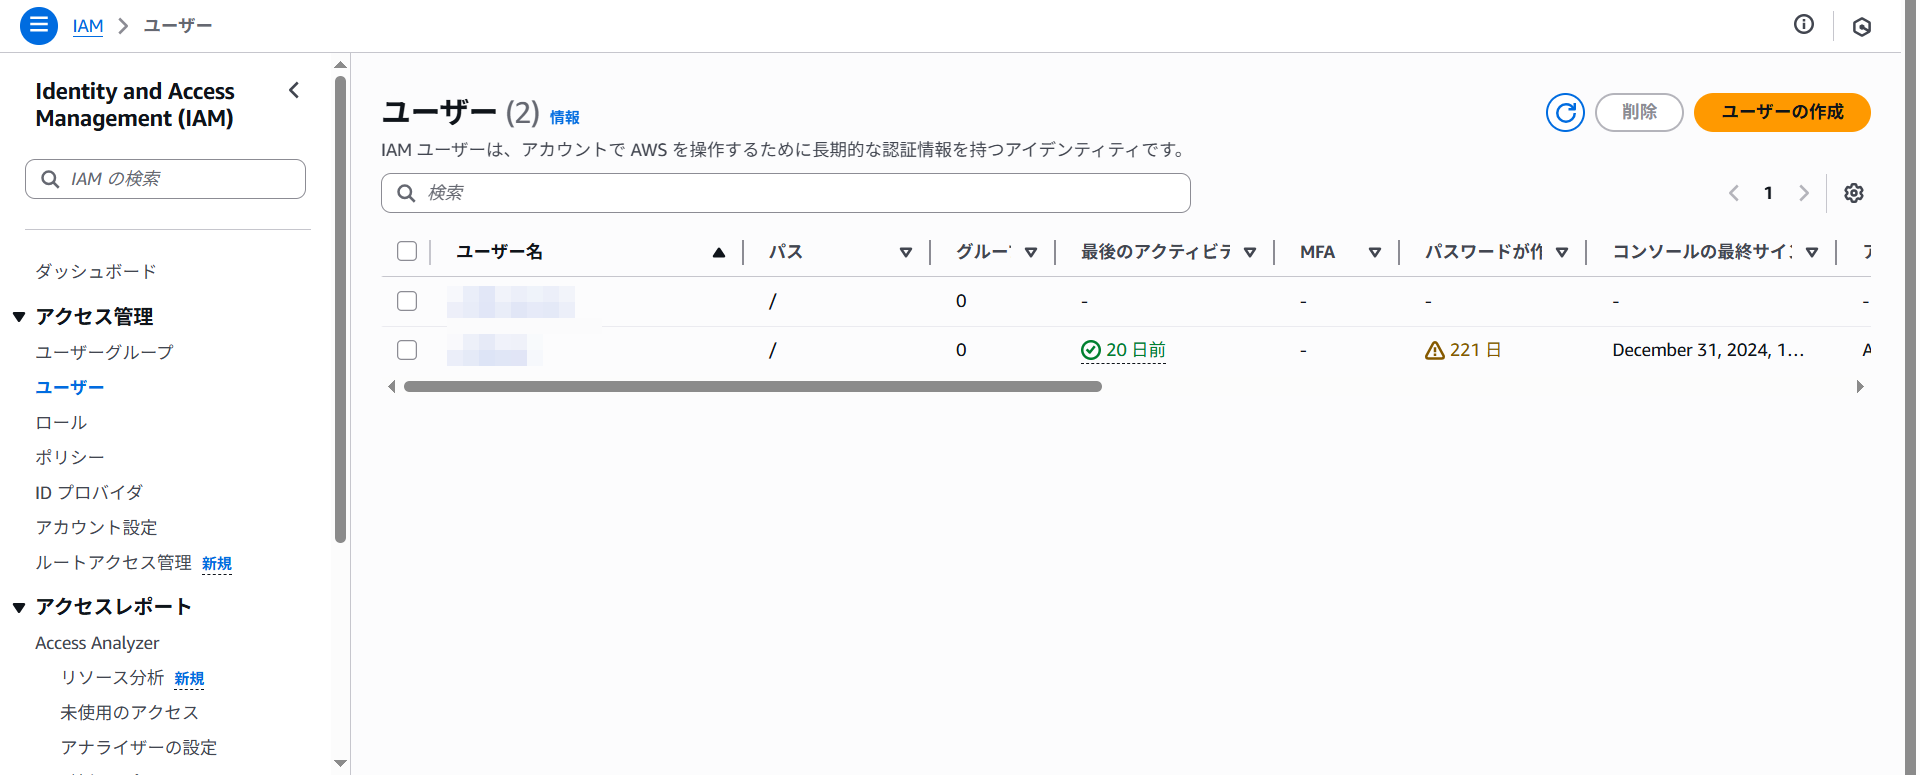Image resolution: width=1920 pixels, height=775 pixels.
Task: Select the first user row checkbox
Action: (407, 301)
